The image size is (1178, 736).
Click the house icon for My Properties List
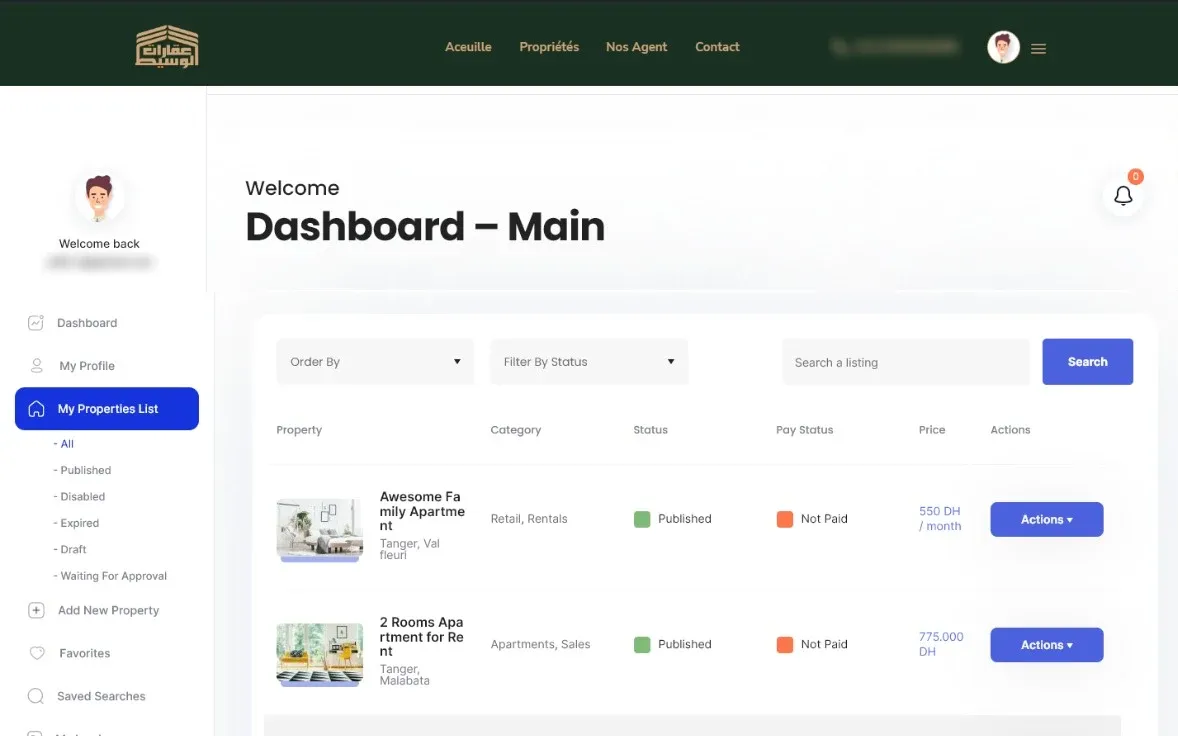point(36,409)
